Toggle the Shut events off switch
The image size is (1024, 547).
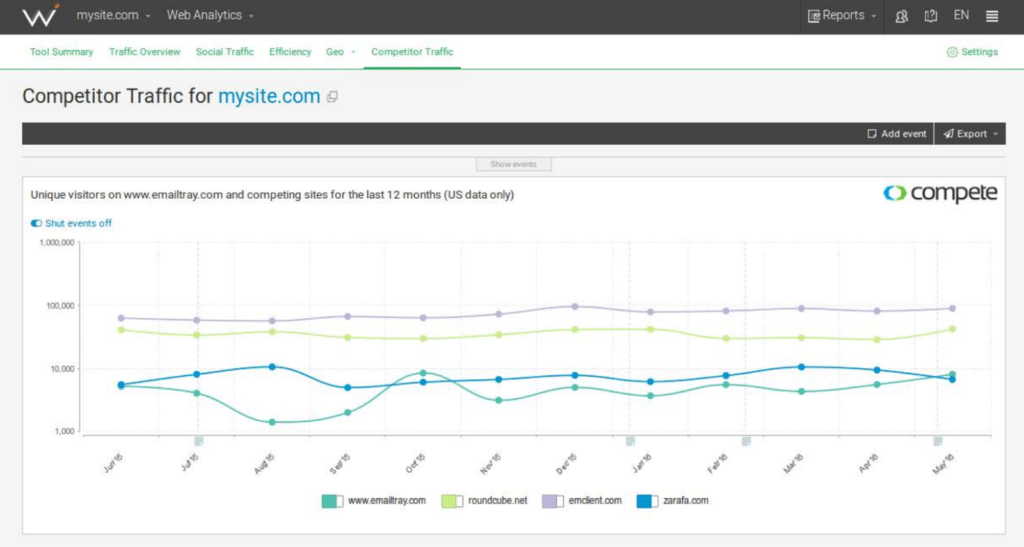tap(36, 223)
